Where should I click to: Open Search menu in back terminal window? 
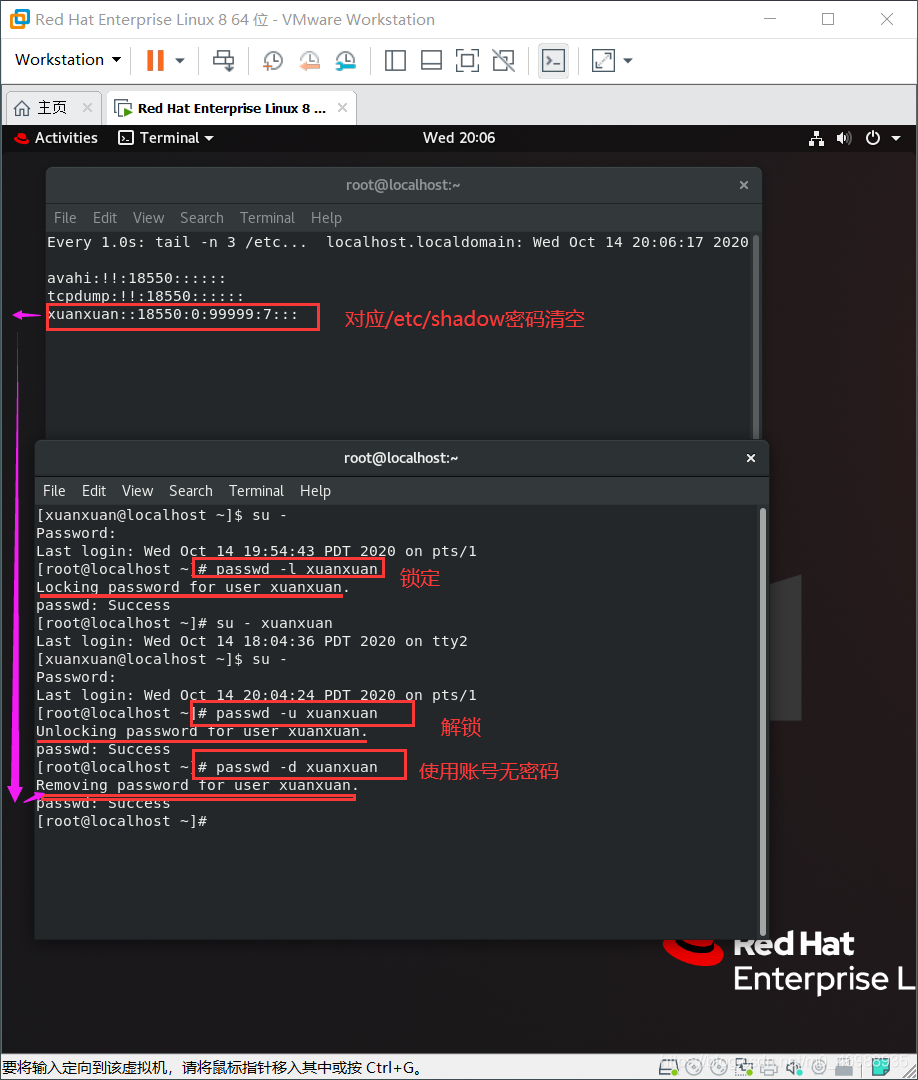pyautogui.click(x=202, y=218)
